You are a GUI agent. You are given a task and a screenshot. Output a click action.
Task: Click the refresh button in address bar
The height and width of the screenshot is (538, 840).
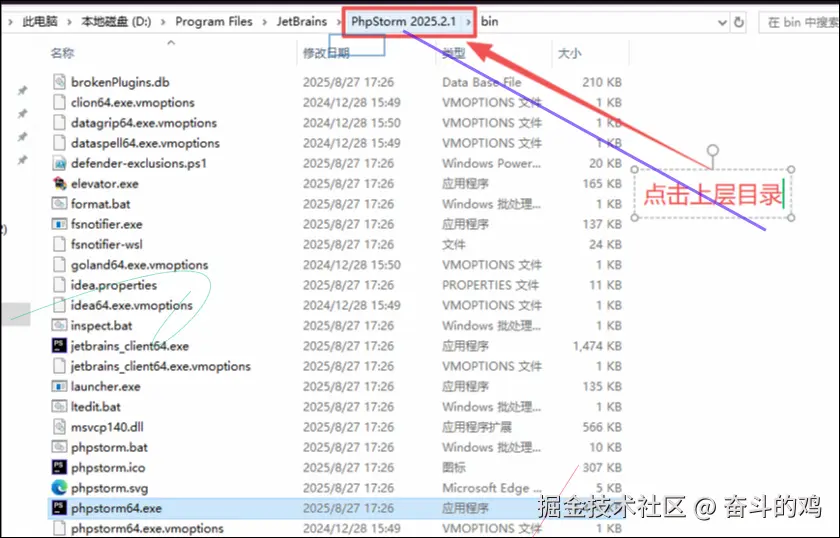pos(739,22)
